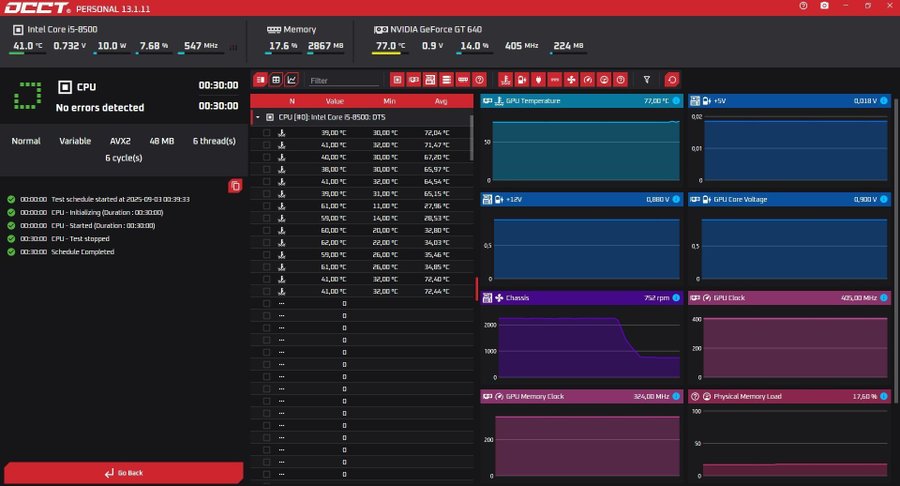Open info for GPU Temperature graph
Viewport: 900px width, 486px height.
[676, 101]
